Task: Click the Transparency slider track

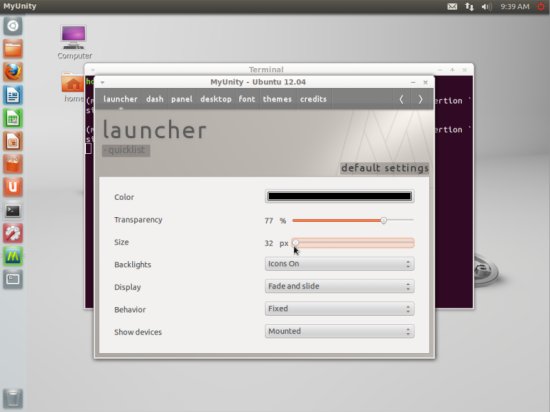Action: click(x=353, y=220)
